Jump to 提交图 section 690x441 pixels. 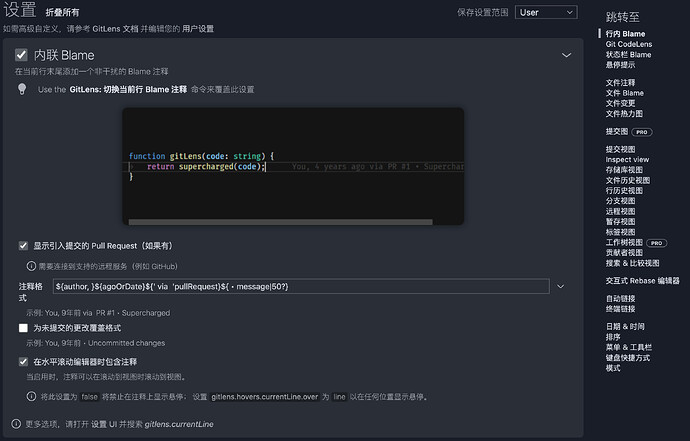[617, 132]
